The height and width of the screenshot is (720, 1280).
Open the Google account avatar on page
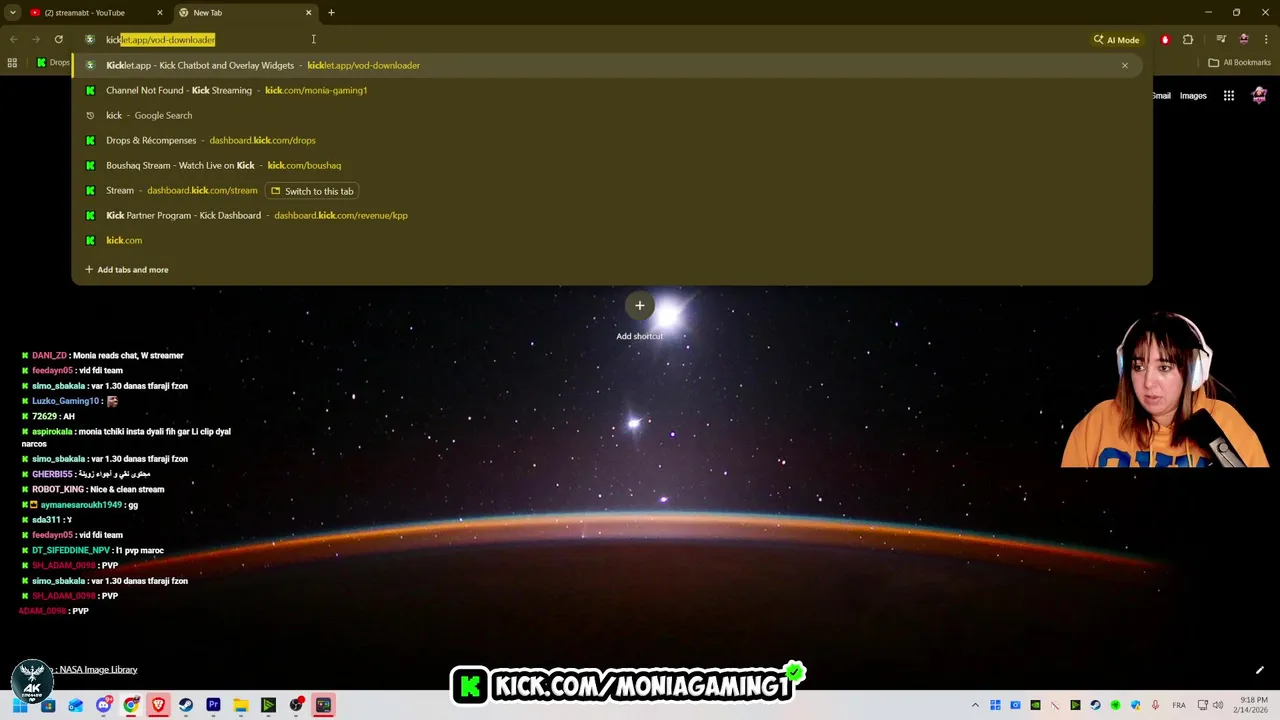[1259, 96]
